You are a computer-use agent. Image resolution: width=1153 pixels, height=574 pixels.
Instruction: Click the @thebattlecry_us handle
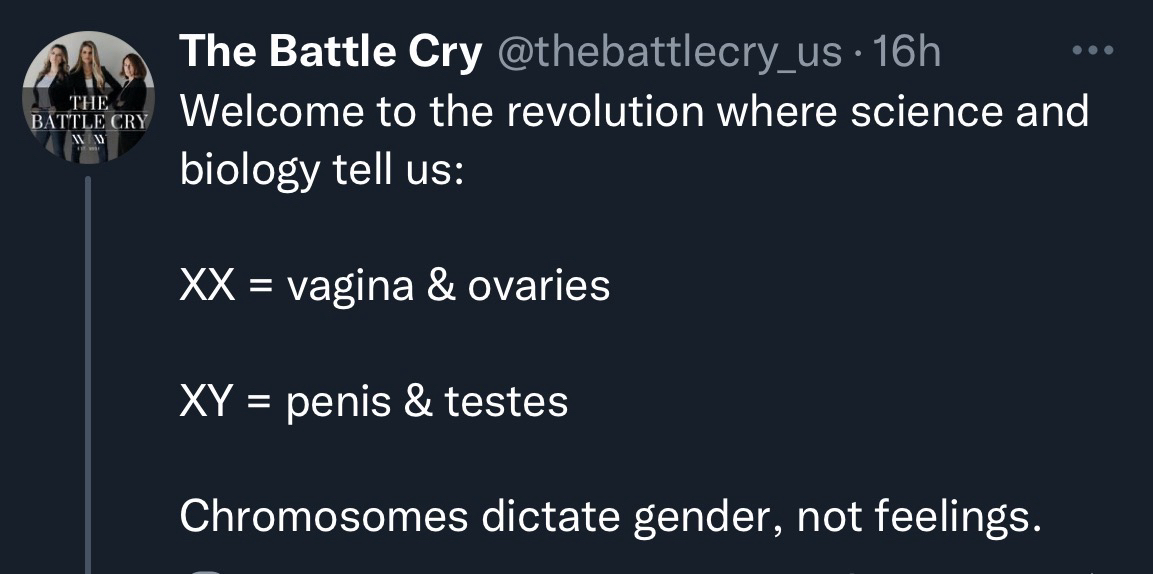coord(669,52)
